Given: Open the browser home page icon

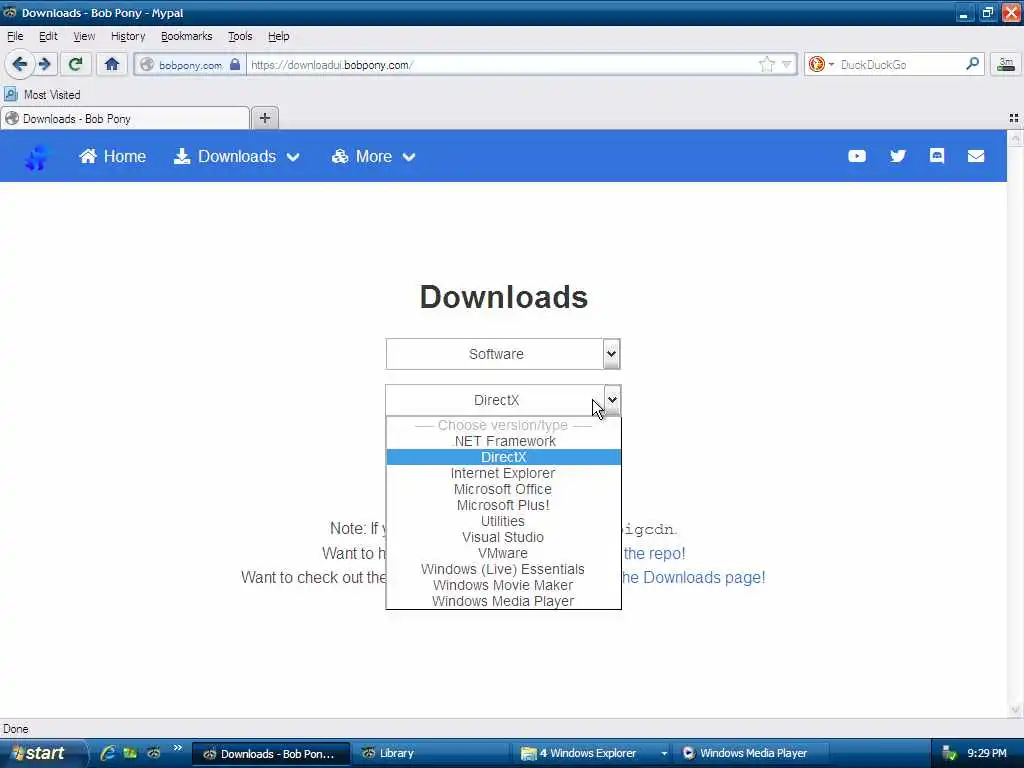Looking at the screenshot, I should (x=112, y=64).
